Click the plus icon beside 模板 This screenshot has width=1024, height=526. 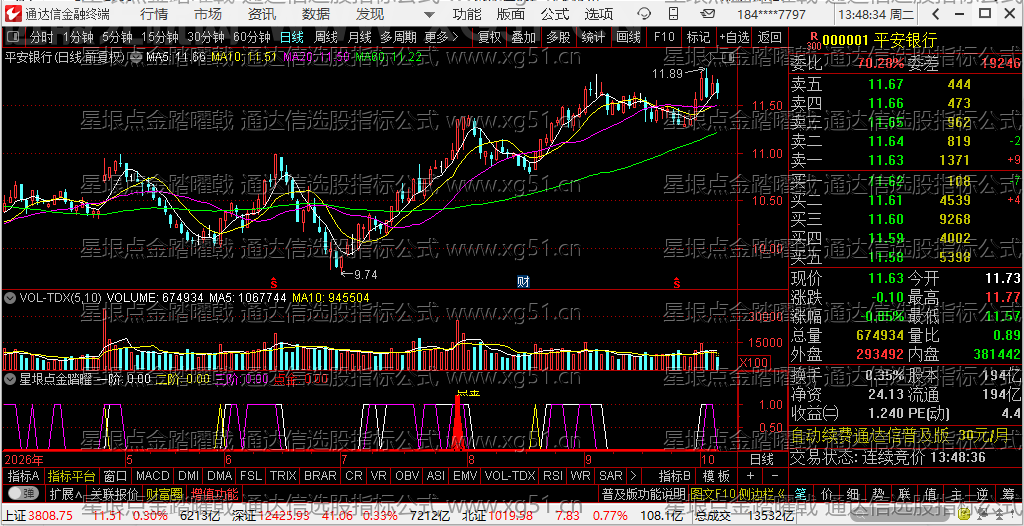(751, 476)
